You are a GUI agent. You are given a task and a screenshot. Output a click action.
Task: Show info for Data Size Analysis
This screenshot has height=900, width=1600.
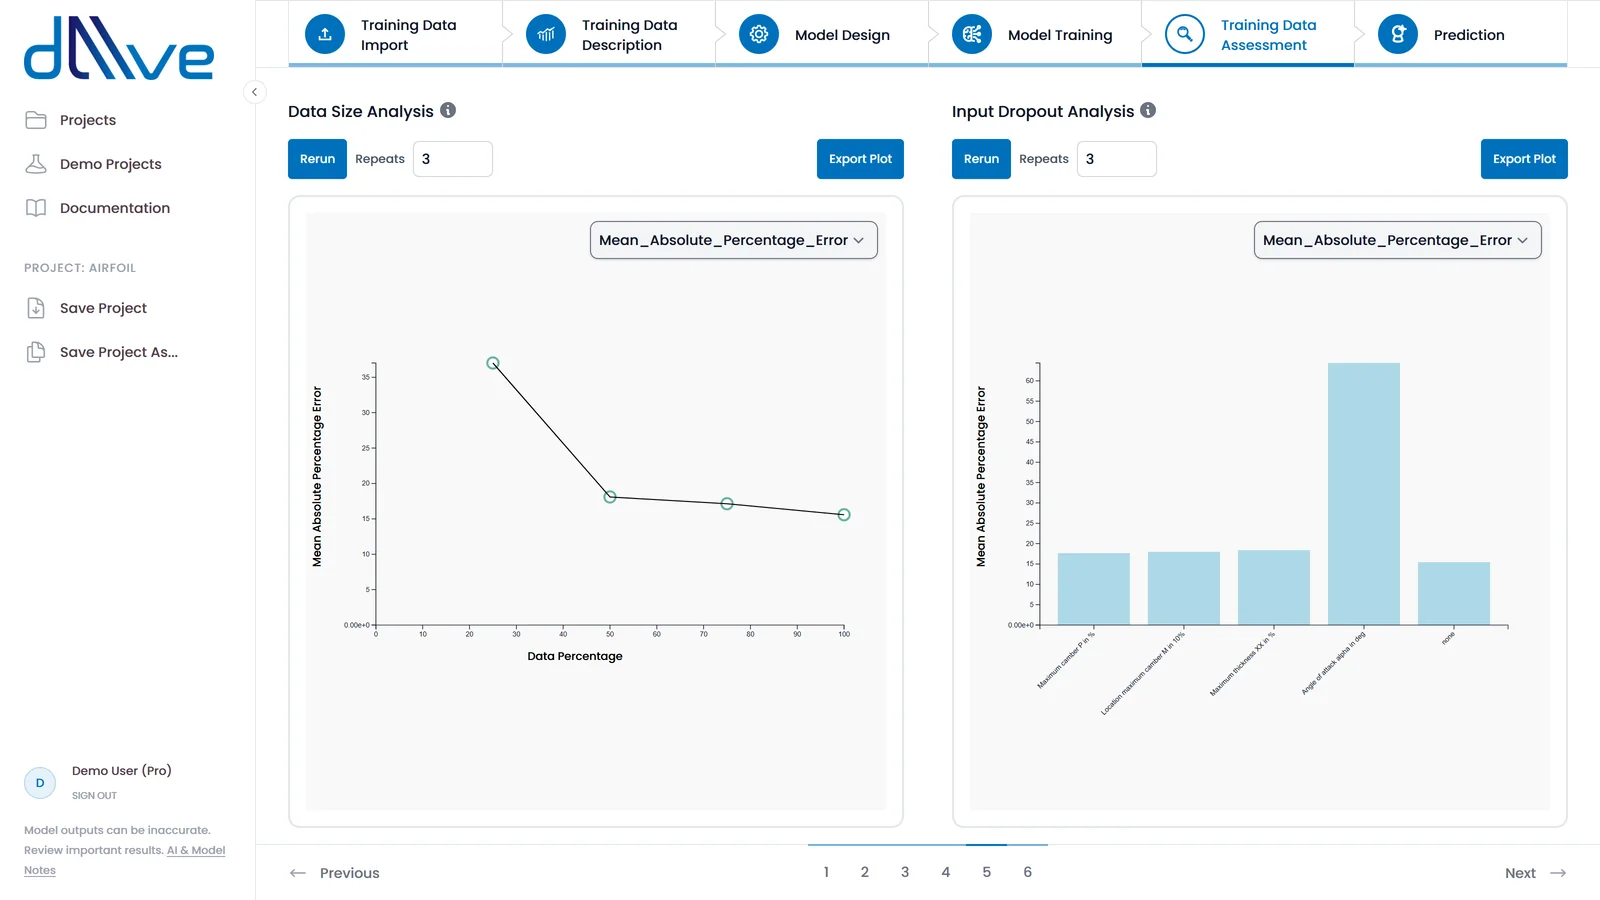tap(448, 110)
